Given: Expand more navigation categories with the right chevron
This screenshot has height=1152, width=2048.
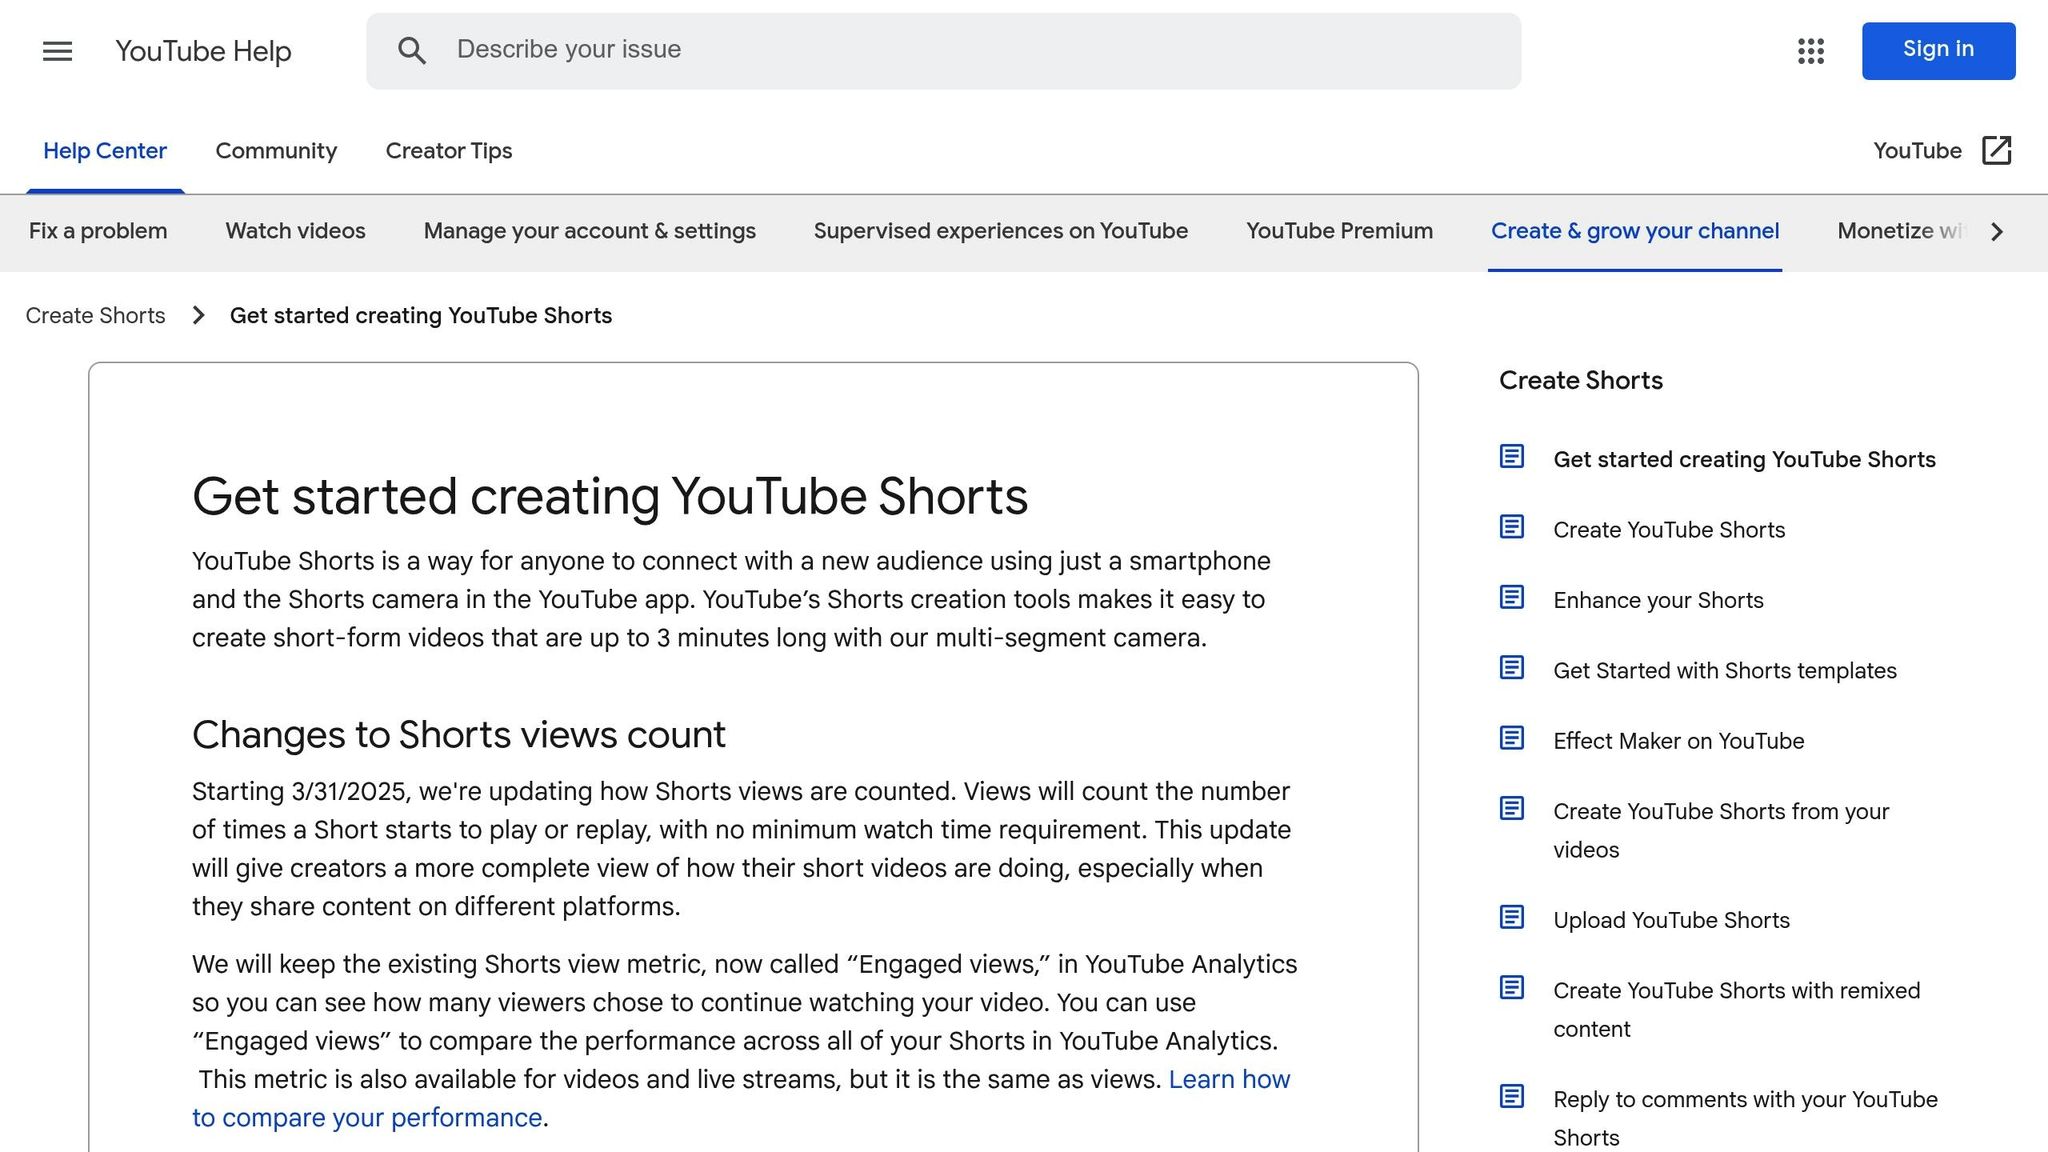Looking at the screenshot, I should coord(1996,231).
